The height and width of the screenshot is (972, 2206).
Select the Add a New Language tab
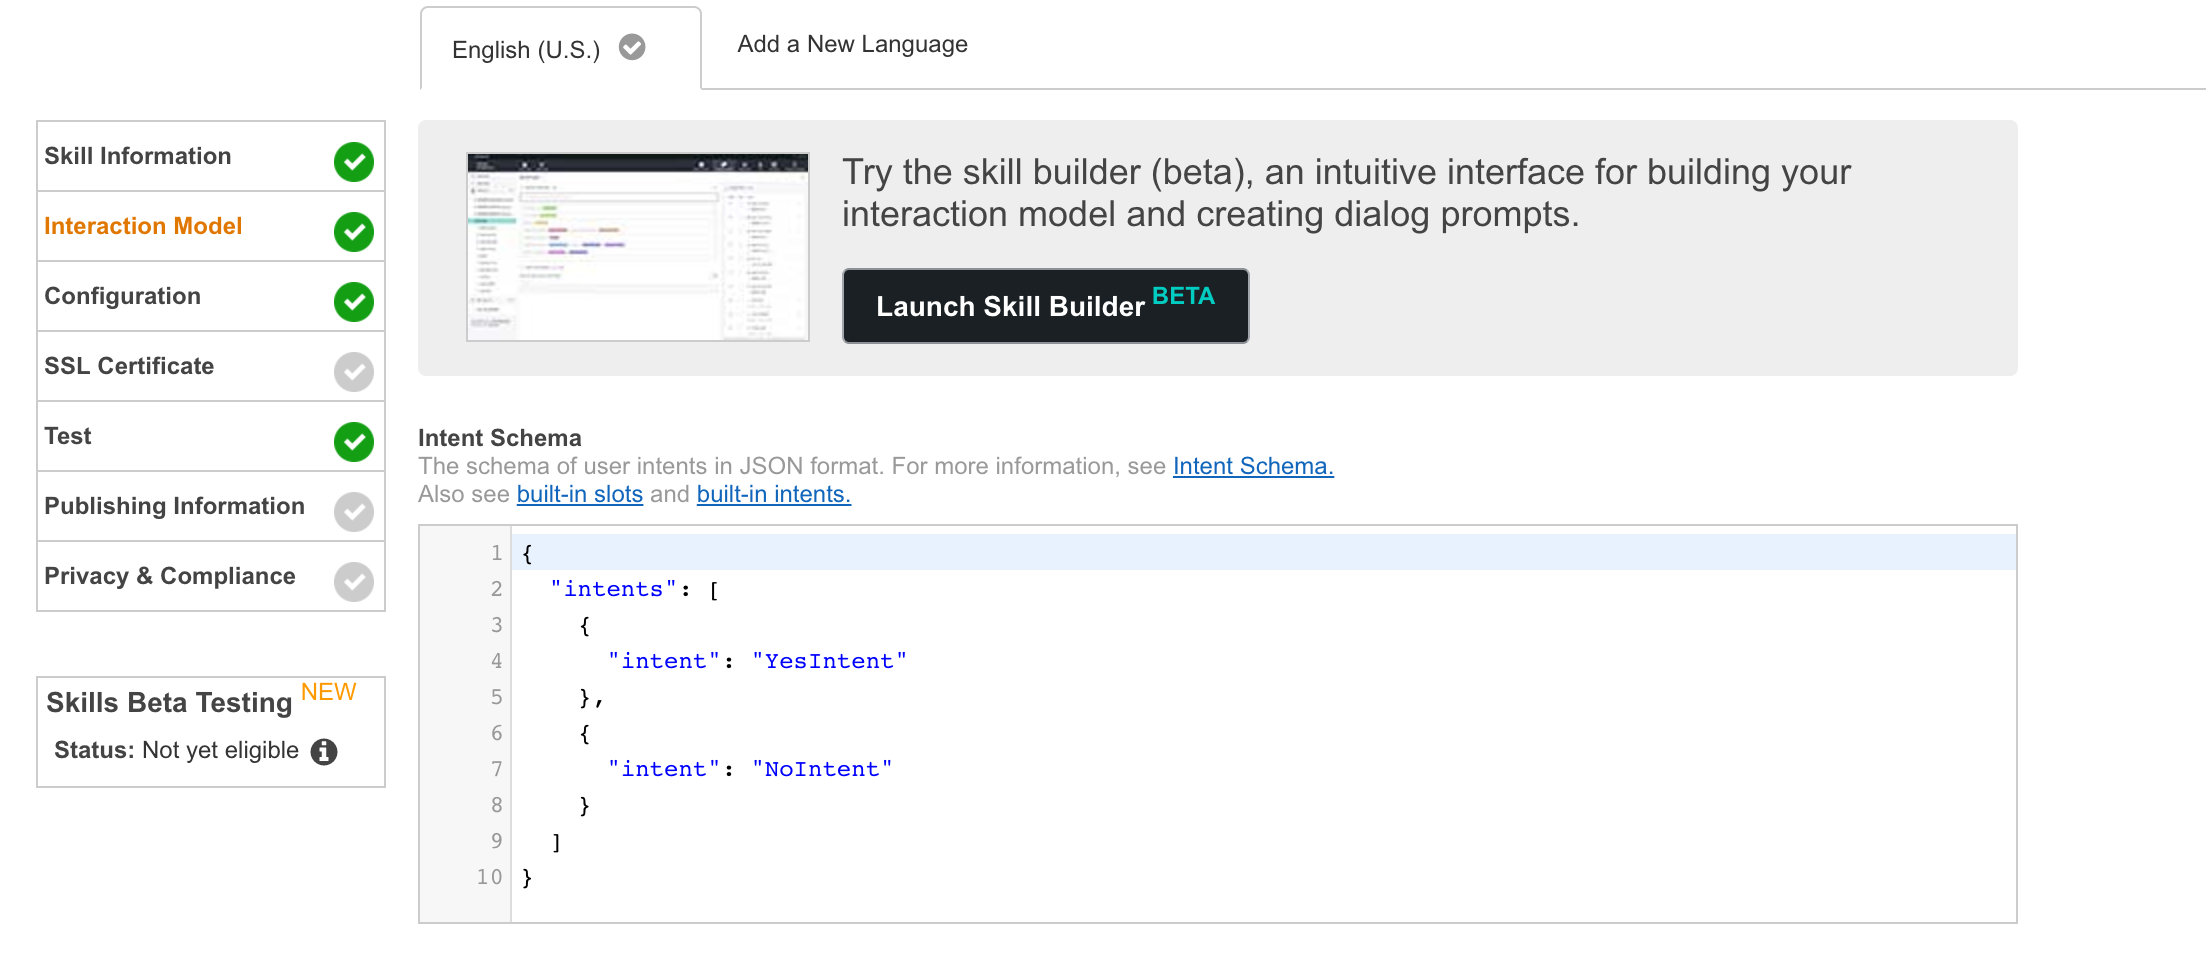(852, 44)
